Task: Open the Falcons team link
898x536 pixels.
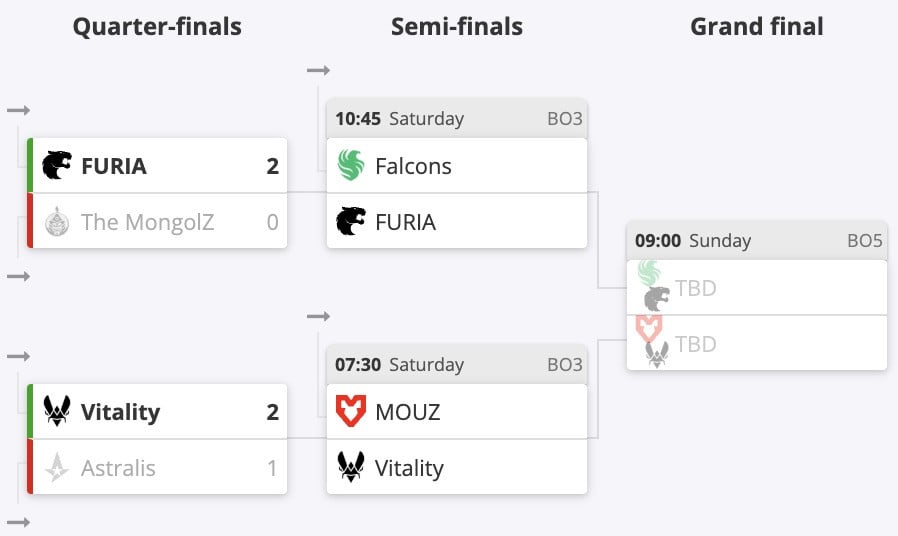Action: pyautogui.click(x=413, y=166)
